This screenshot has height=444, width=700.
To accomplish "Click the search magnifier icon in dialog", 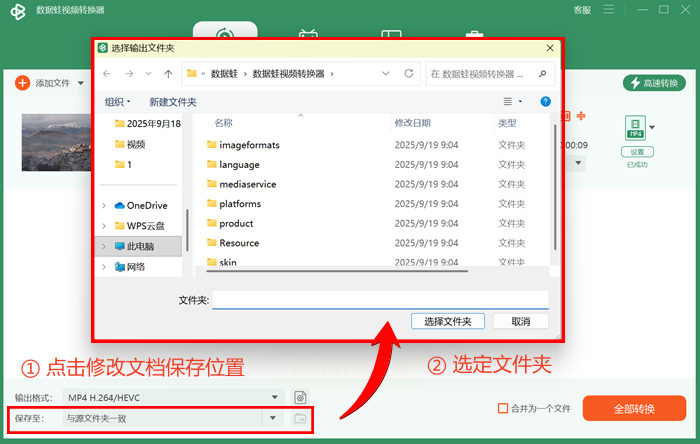I will pos(542,74).
